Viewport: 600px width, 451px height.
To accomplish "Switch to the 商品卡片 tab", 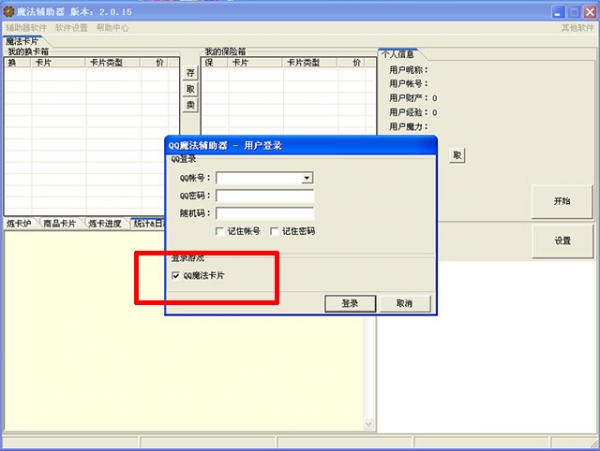I will [x=60, y=223].
